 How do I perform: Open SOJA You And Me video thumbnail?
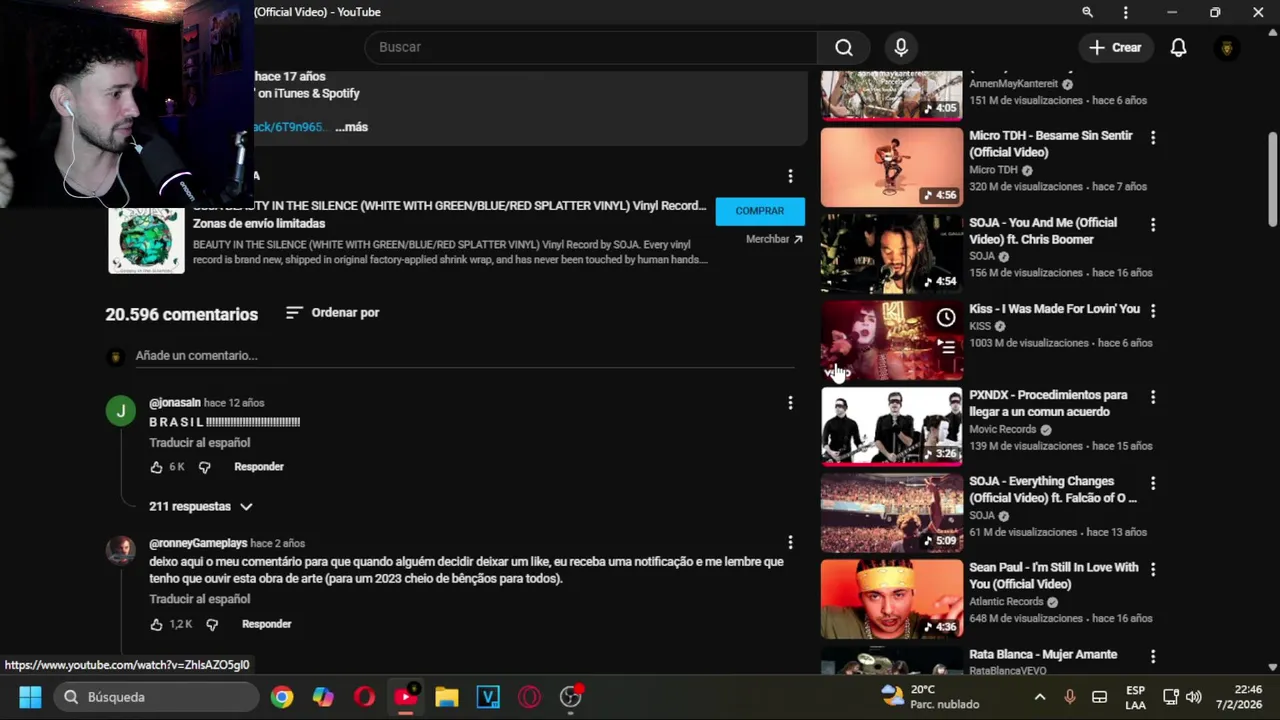click(892, 253)
